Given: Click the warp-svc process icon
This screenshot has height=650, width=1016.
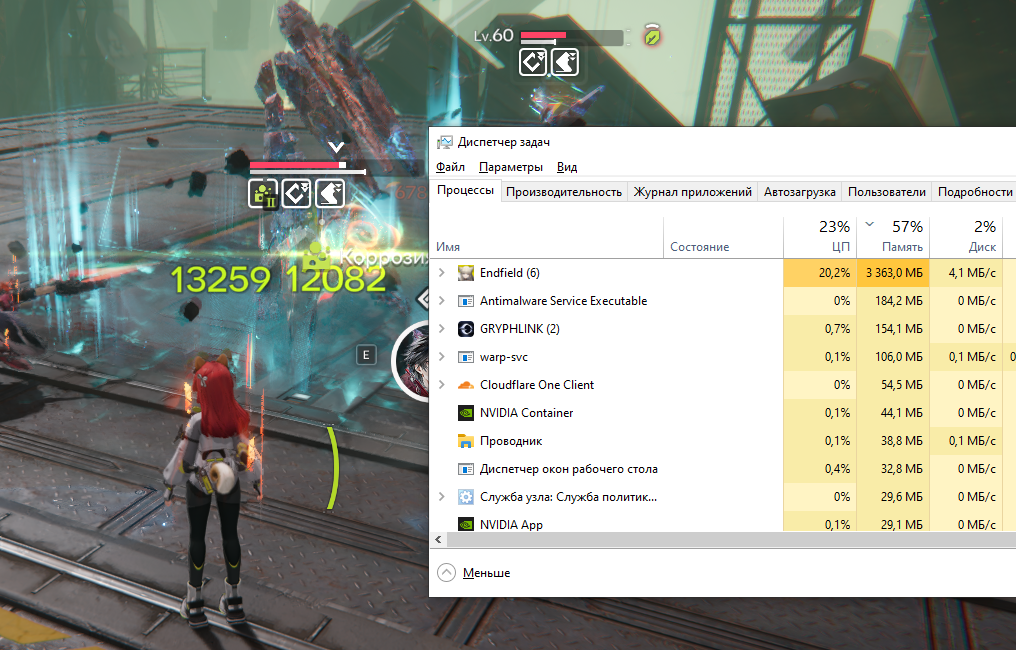Looking at the screenshot, I should tap(465, 357).
